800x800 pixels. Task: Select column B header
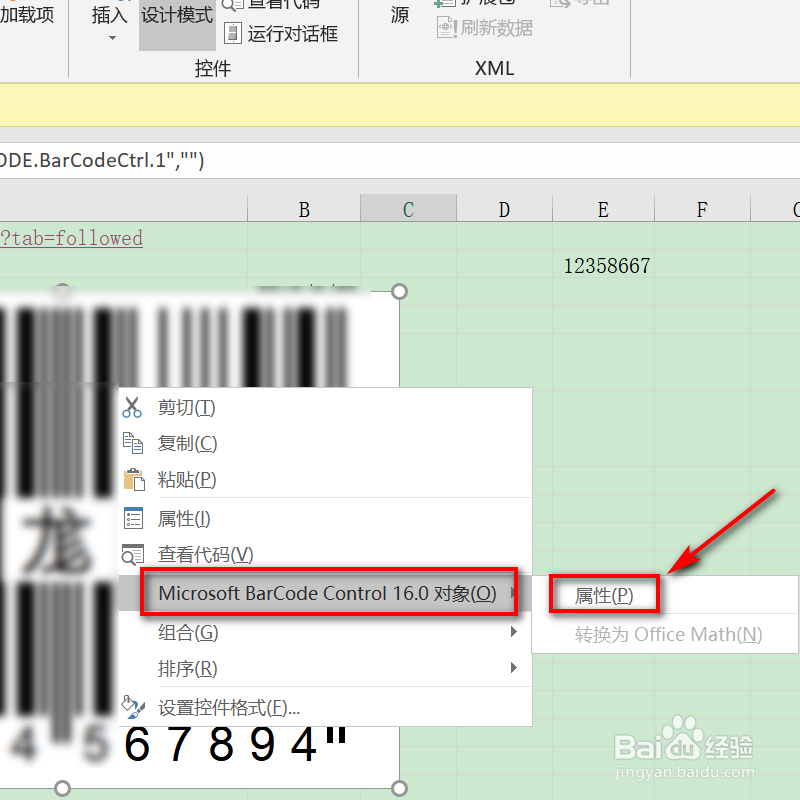(304, 209)
